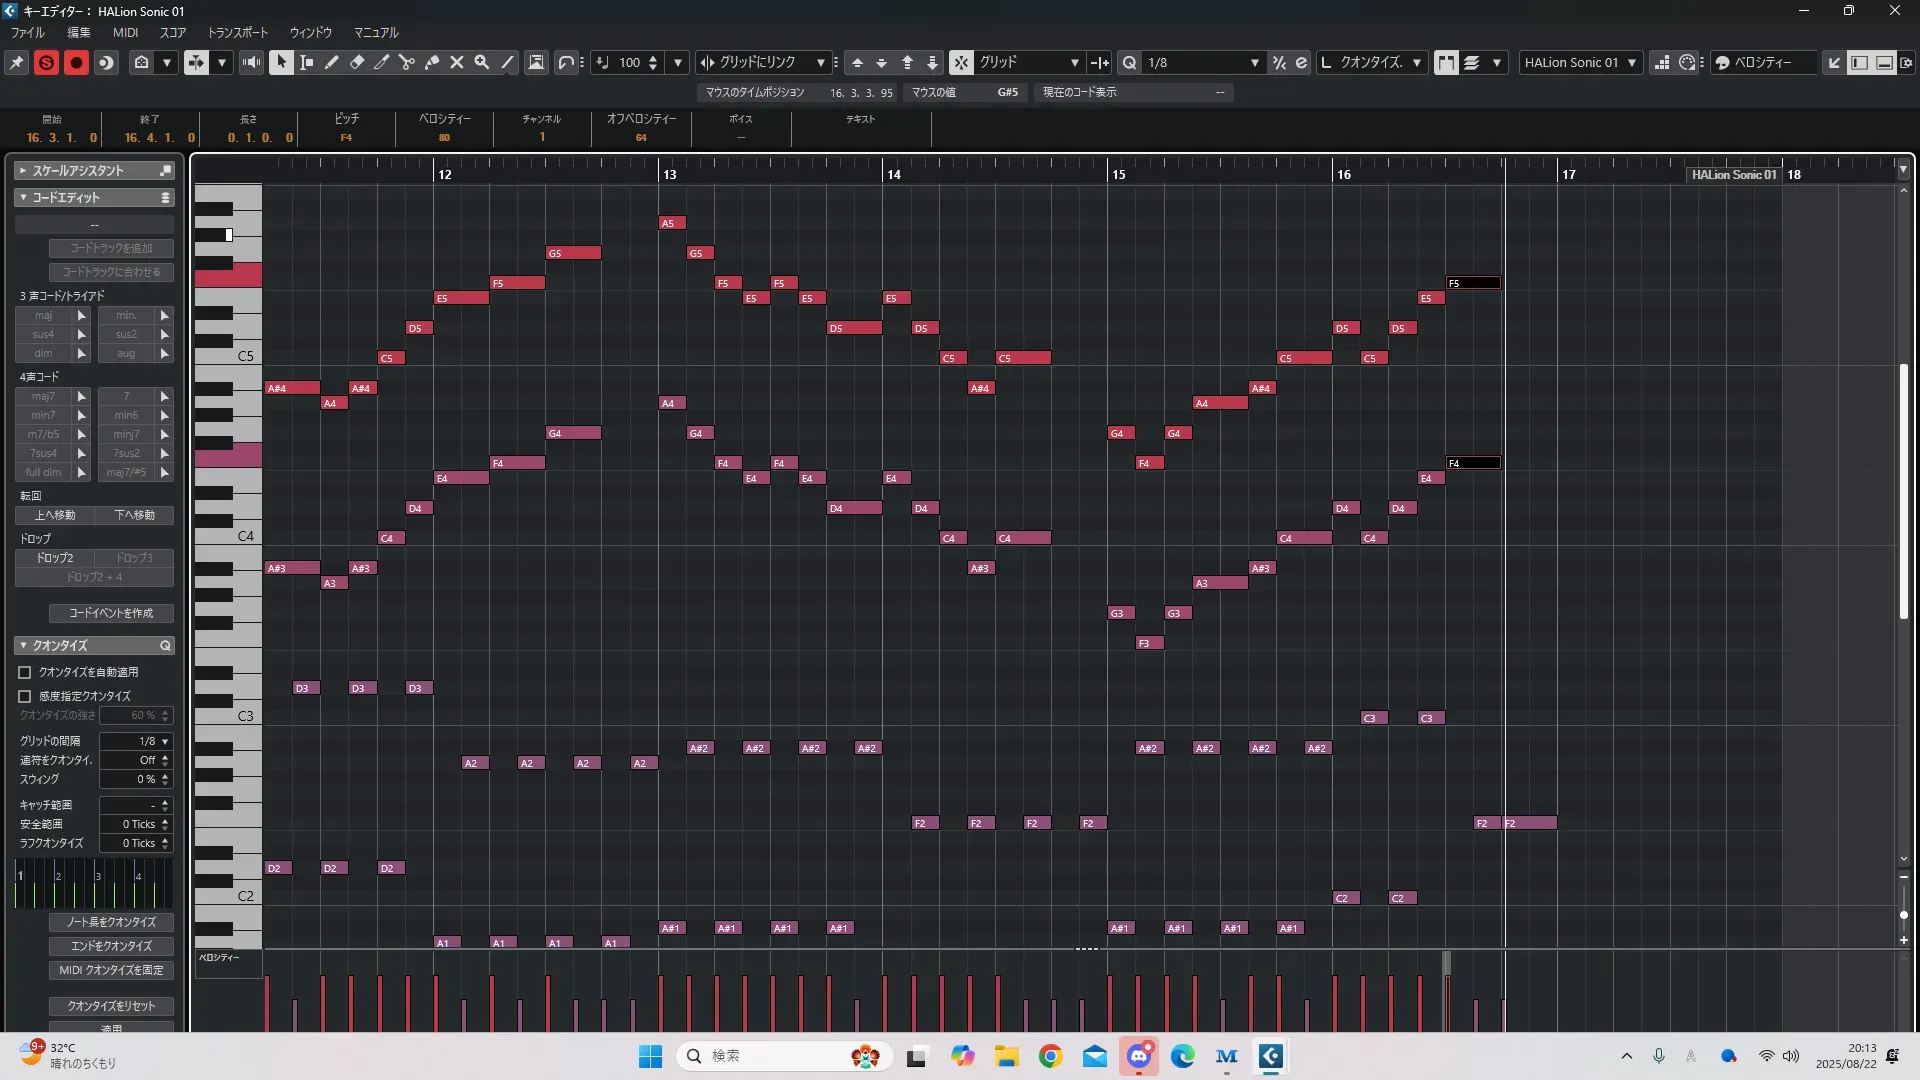Click the コードイベントを作成 button
Viewport: 1920px width, 1080px height.
(111, 613)
